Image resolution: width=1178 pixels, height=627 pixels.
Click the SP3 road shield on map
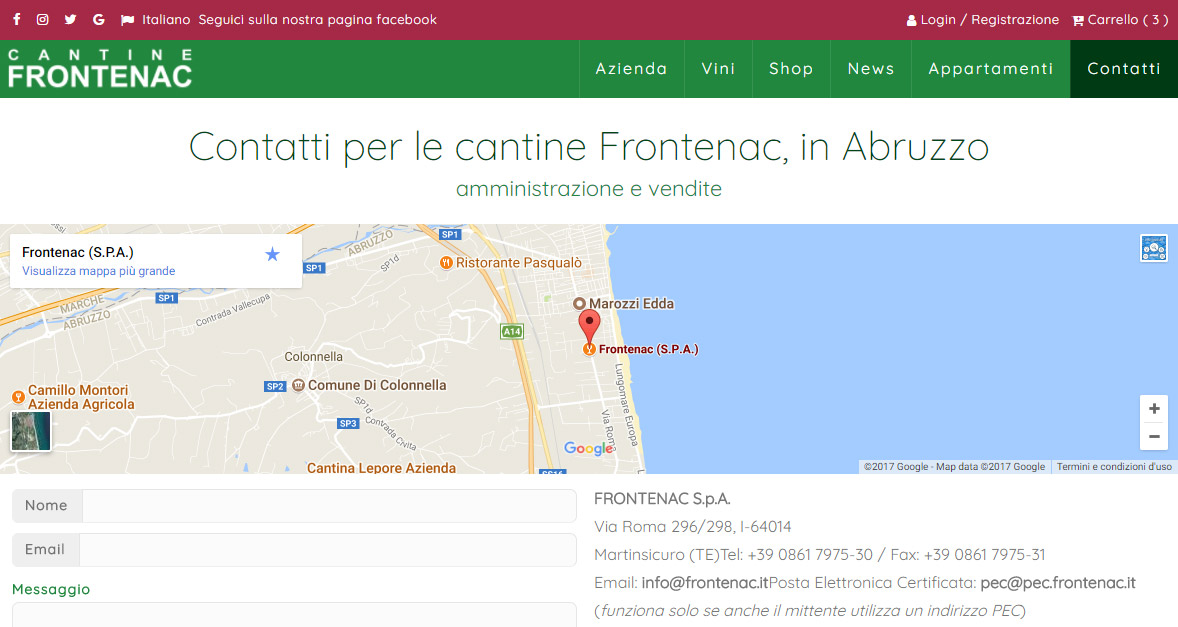tap(348, 424)
